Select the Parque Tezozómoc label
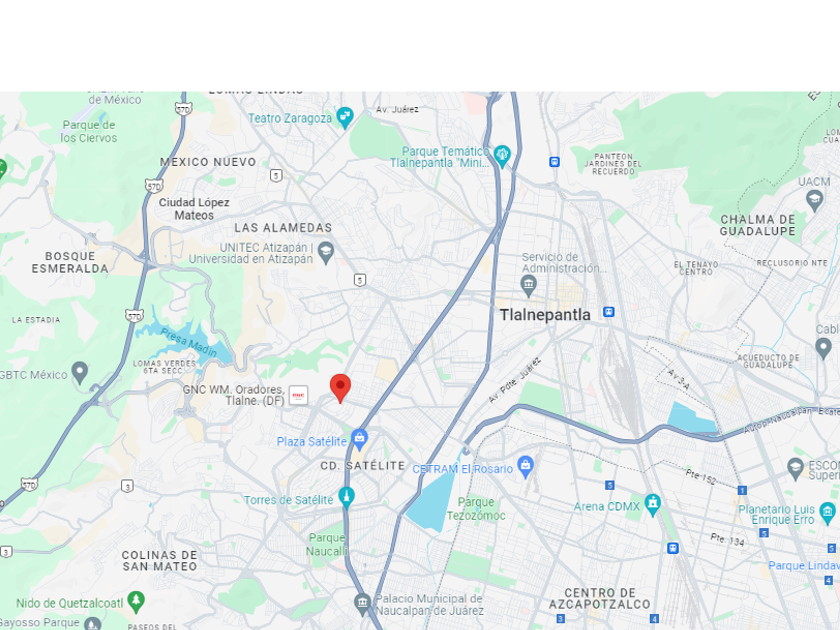The width and height of the screenshot is (840, 630). tap(476, 509)
